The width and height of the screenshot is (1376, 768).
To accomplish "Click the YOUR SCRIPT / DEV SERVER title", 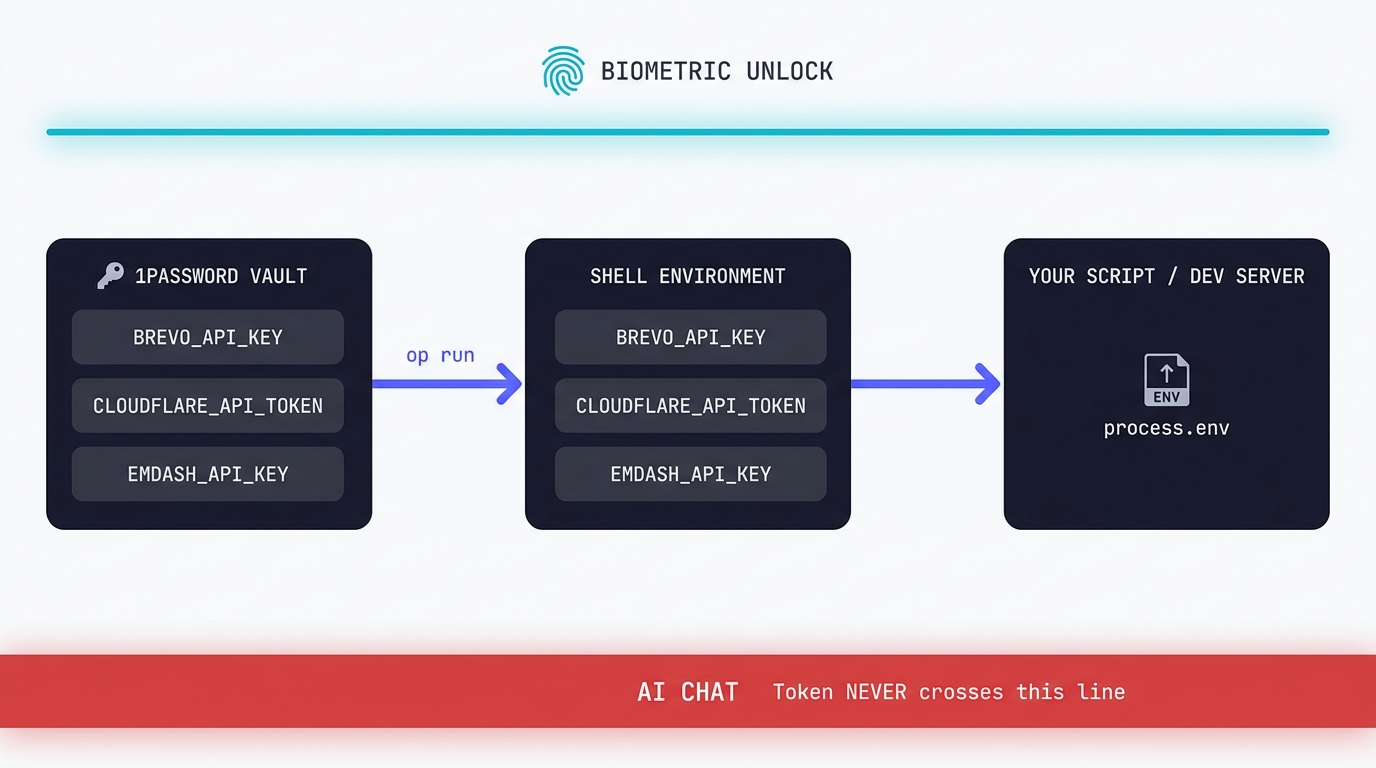I will point(1167,276).
